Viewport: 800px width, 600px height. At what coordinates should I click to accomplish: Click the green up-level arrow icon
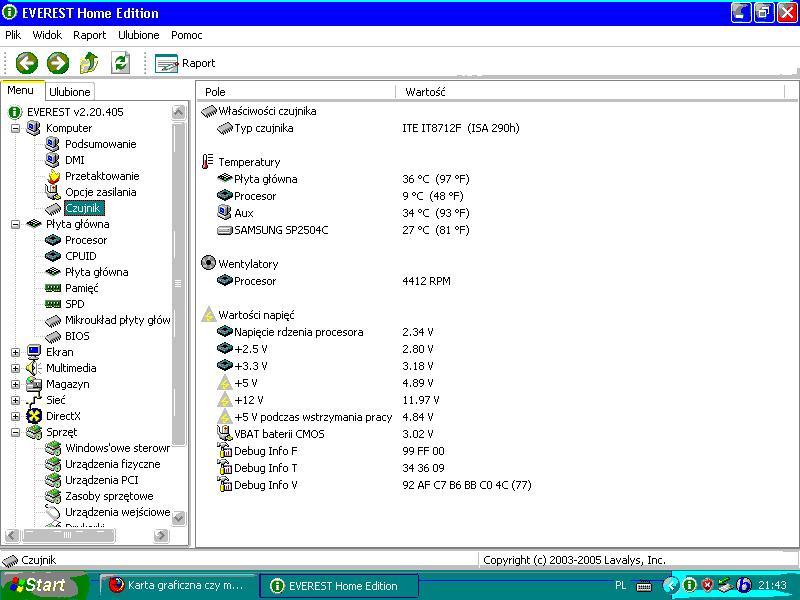(89, 63)
